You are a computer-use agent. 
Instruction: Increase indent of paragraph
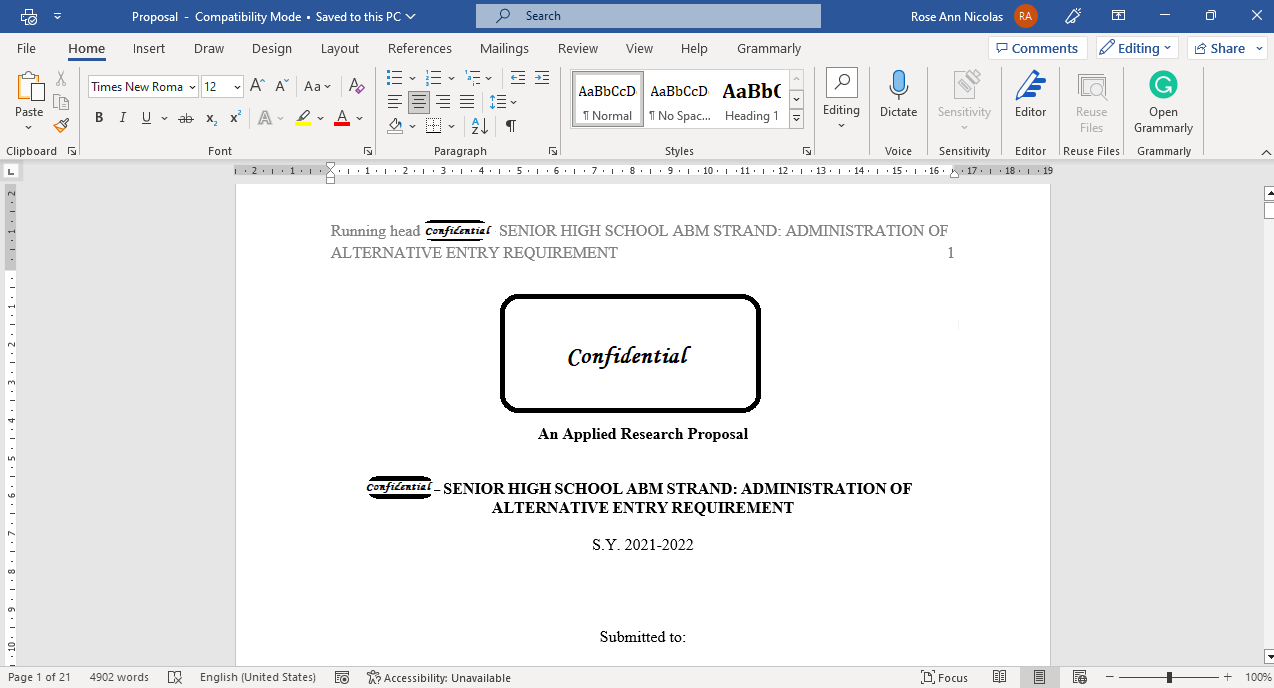coord(541,78)
